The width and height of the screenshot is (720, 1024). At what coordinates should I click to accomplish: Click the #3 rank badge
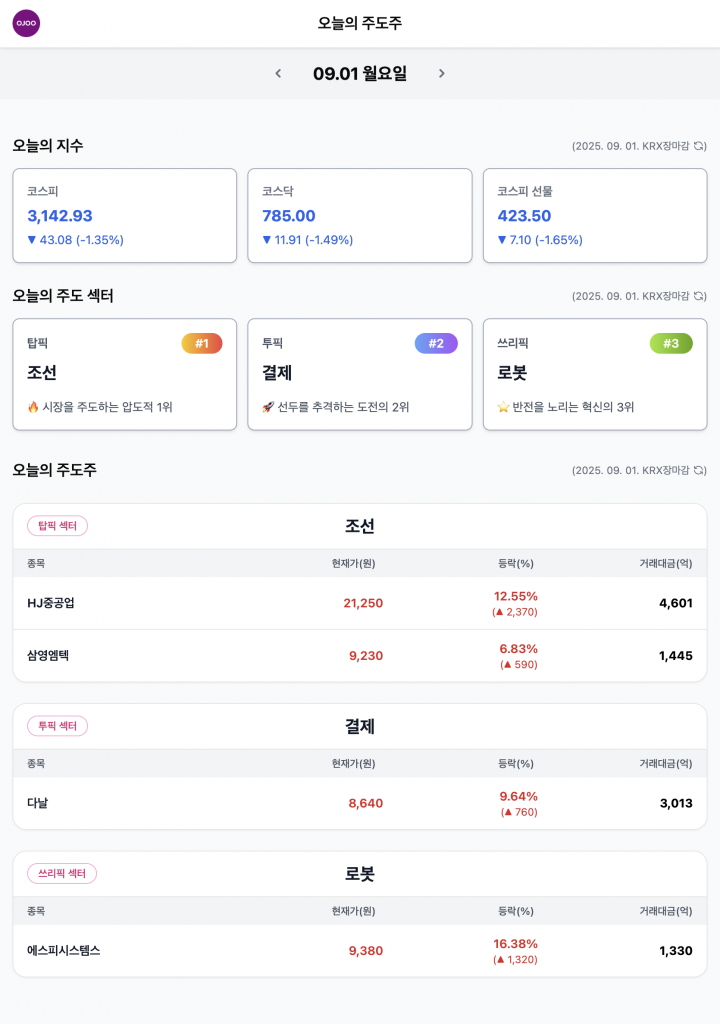click(671, 344)
